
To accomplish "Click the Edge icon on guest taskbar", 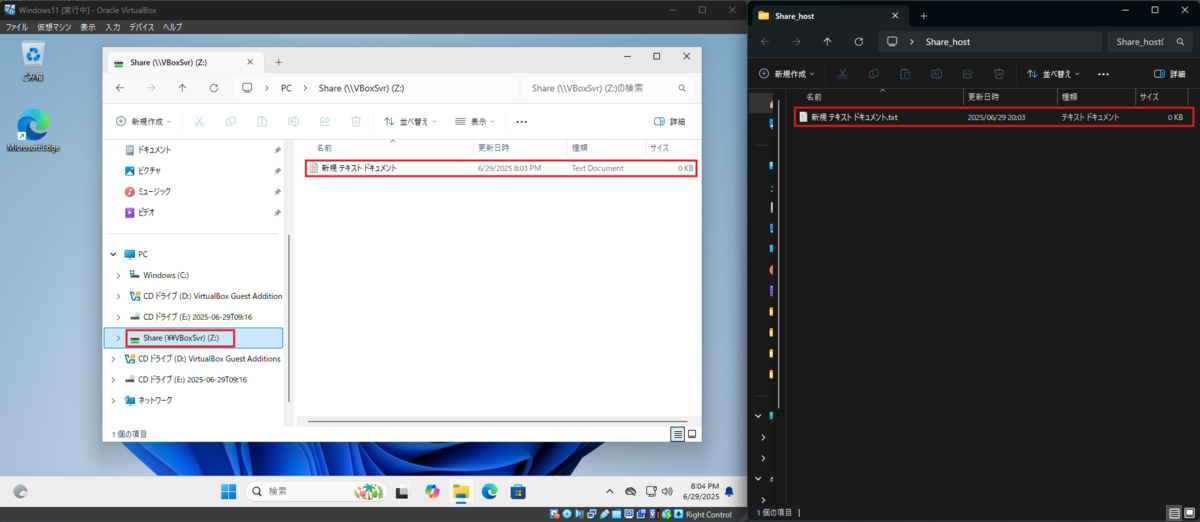I will (490, 491).
